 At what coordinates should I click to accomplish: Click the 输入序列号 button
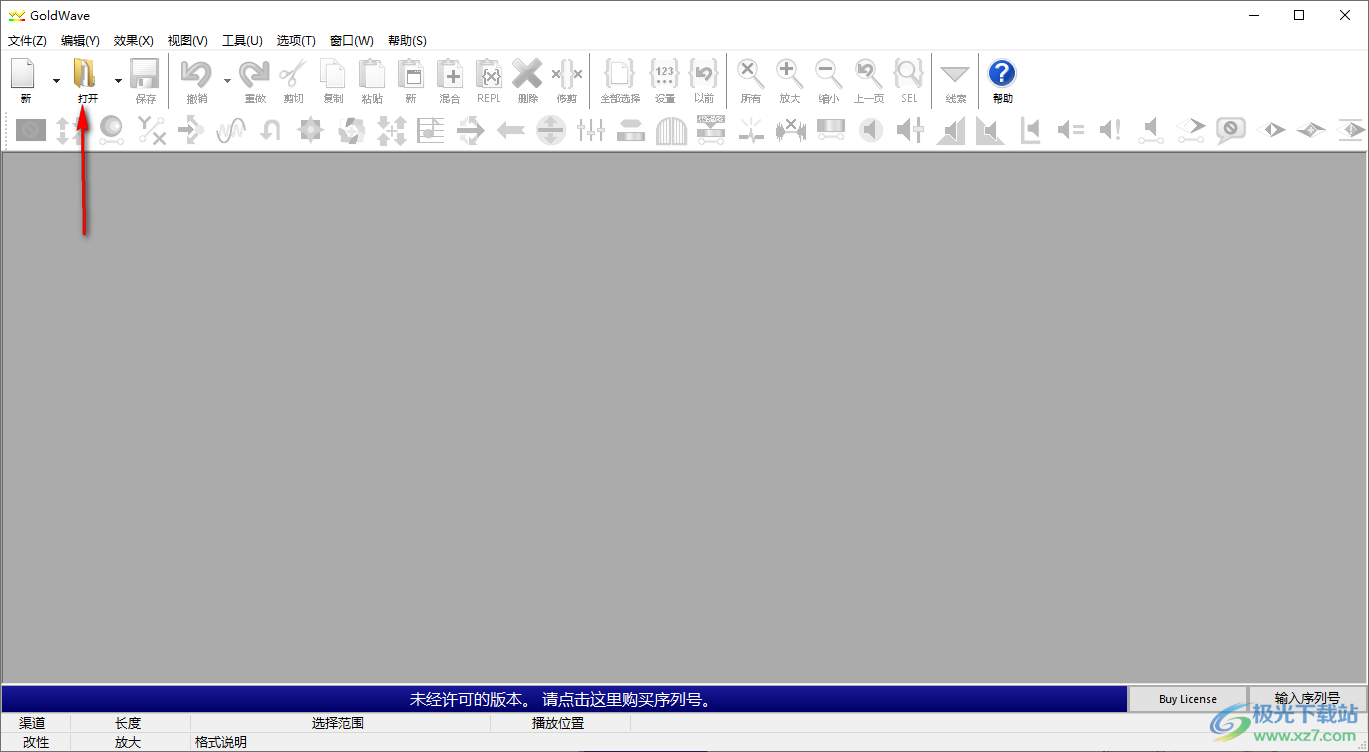[1307, 698]
